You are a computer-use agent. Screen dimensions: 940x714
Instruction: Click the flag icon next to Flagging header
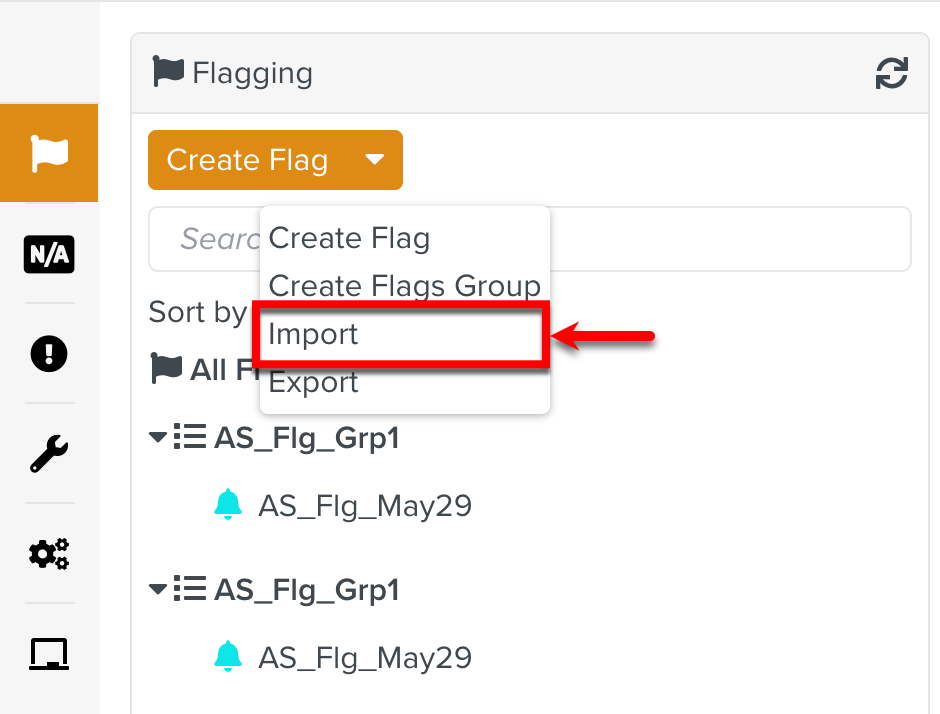tap(167, 71)
